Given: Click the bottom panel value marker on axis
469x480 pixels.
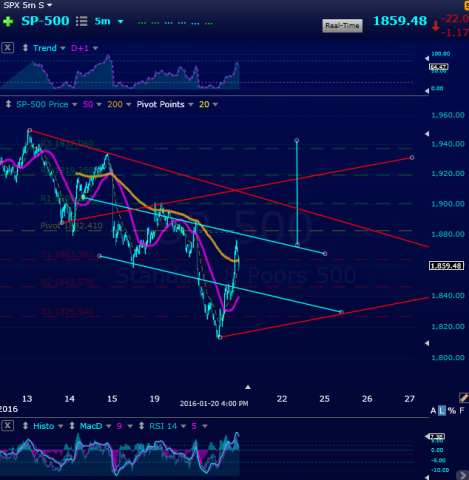Looking at the screenshot, I should tap(437, 436).
